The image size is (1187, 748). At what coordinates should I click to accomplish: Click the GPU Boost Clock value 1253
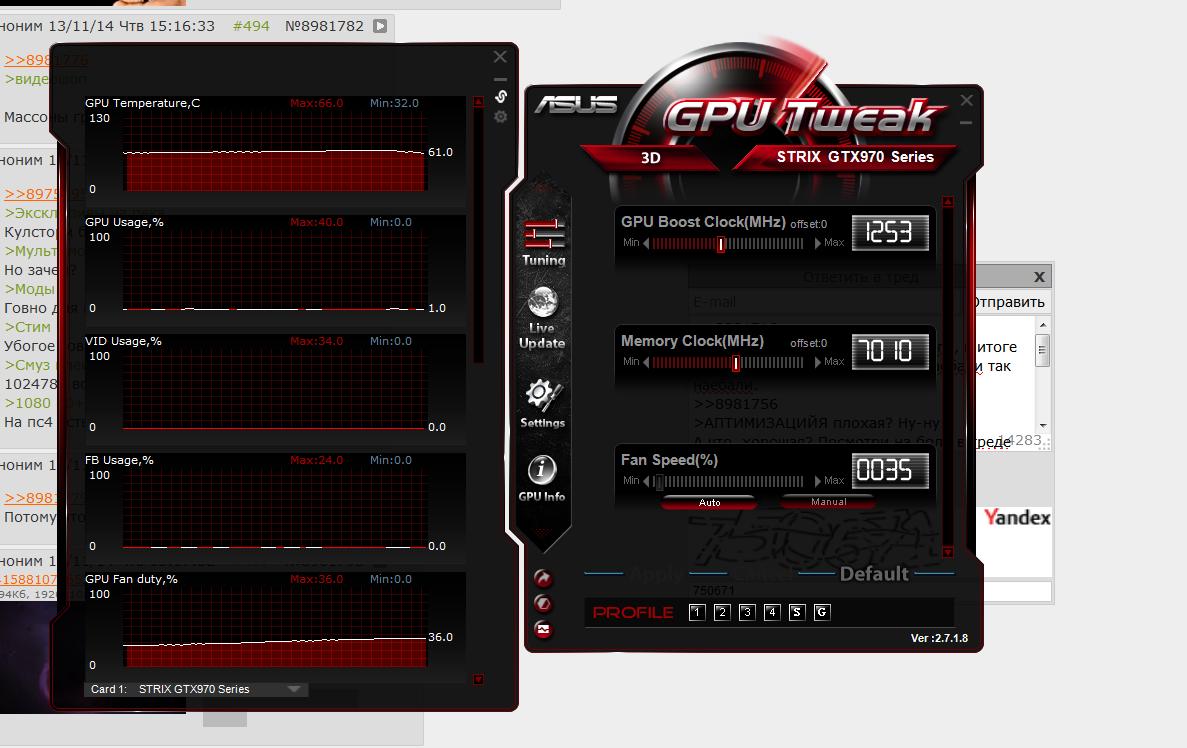pyautogui.click(x=890, y=232)
